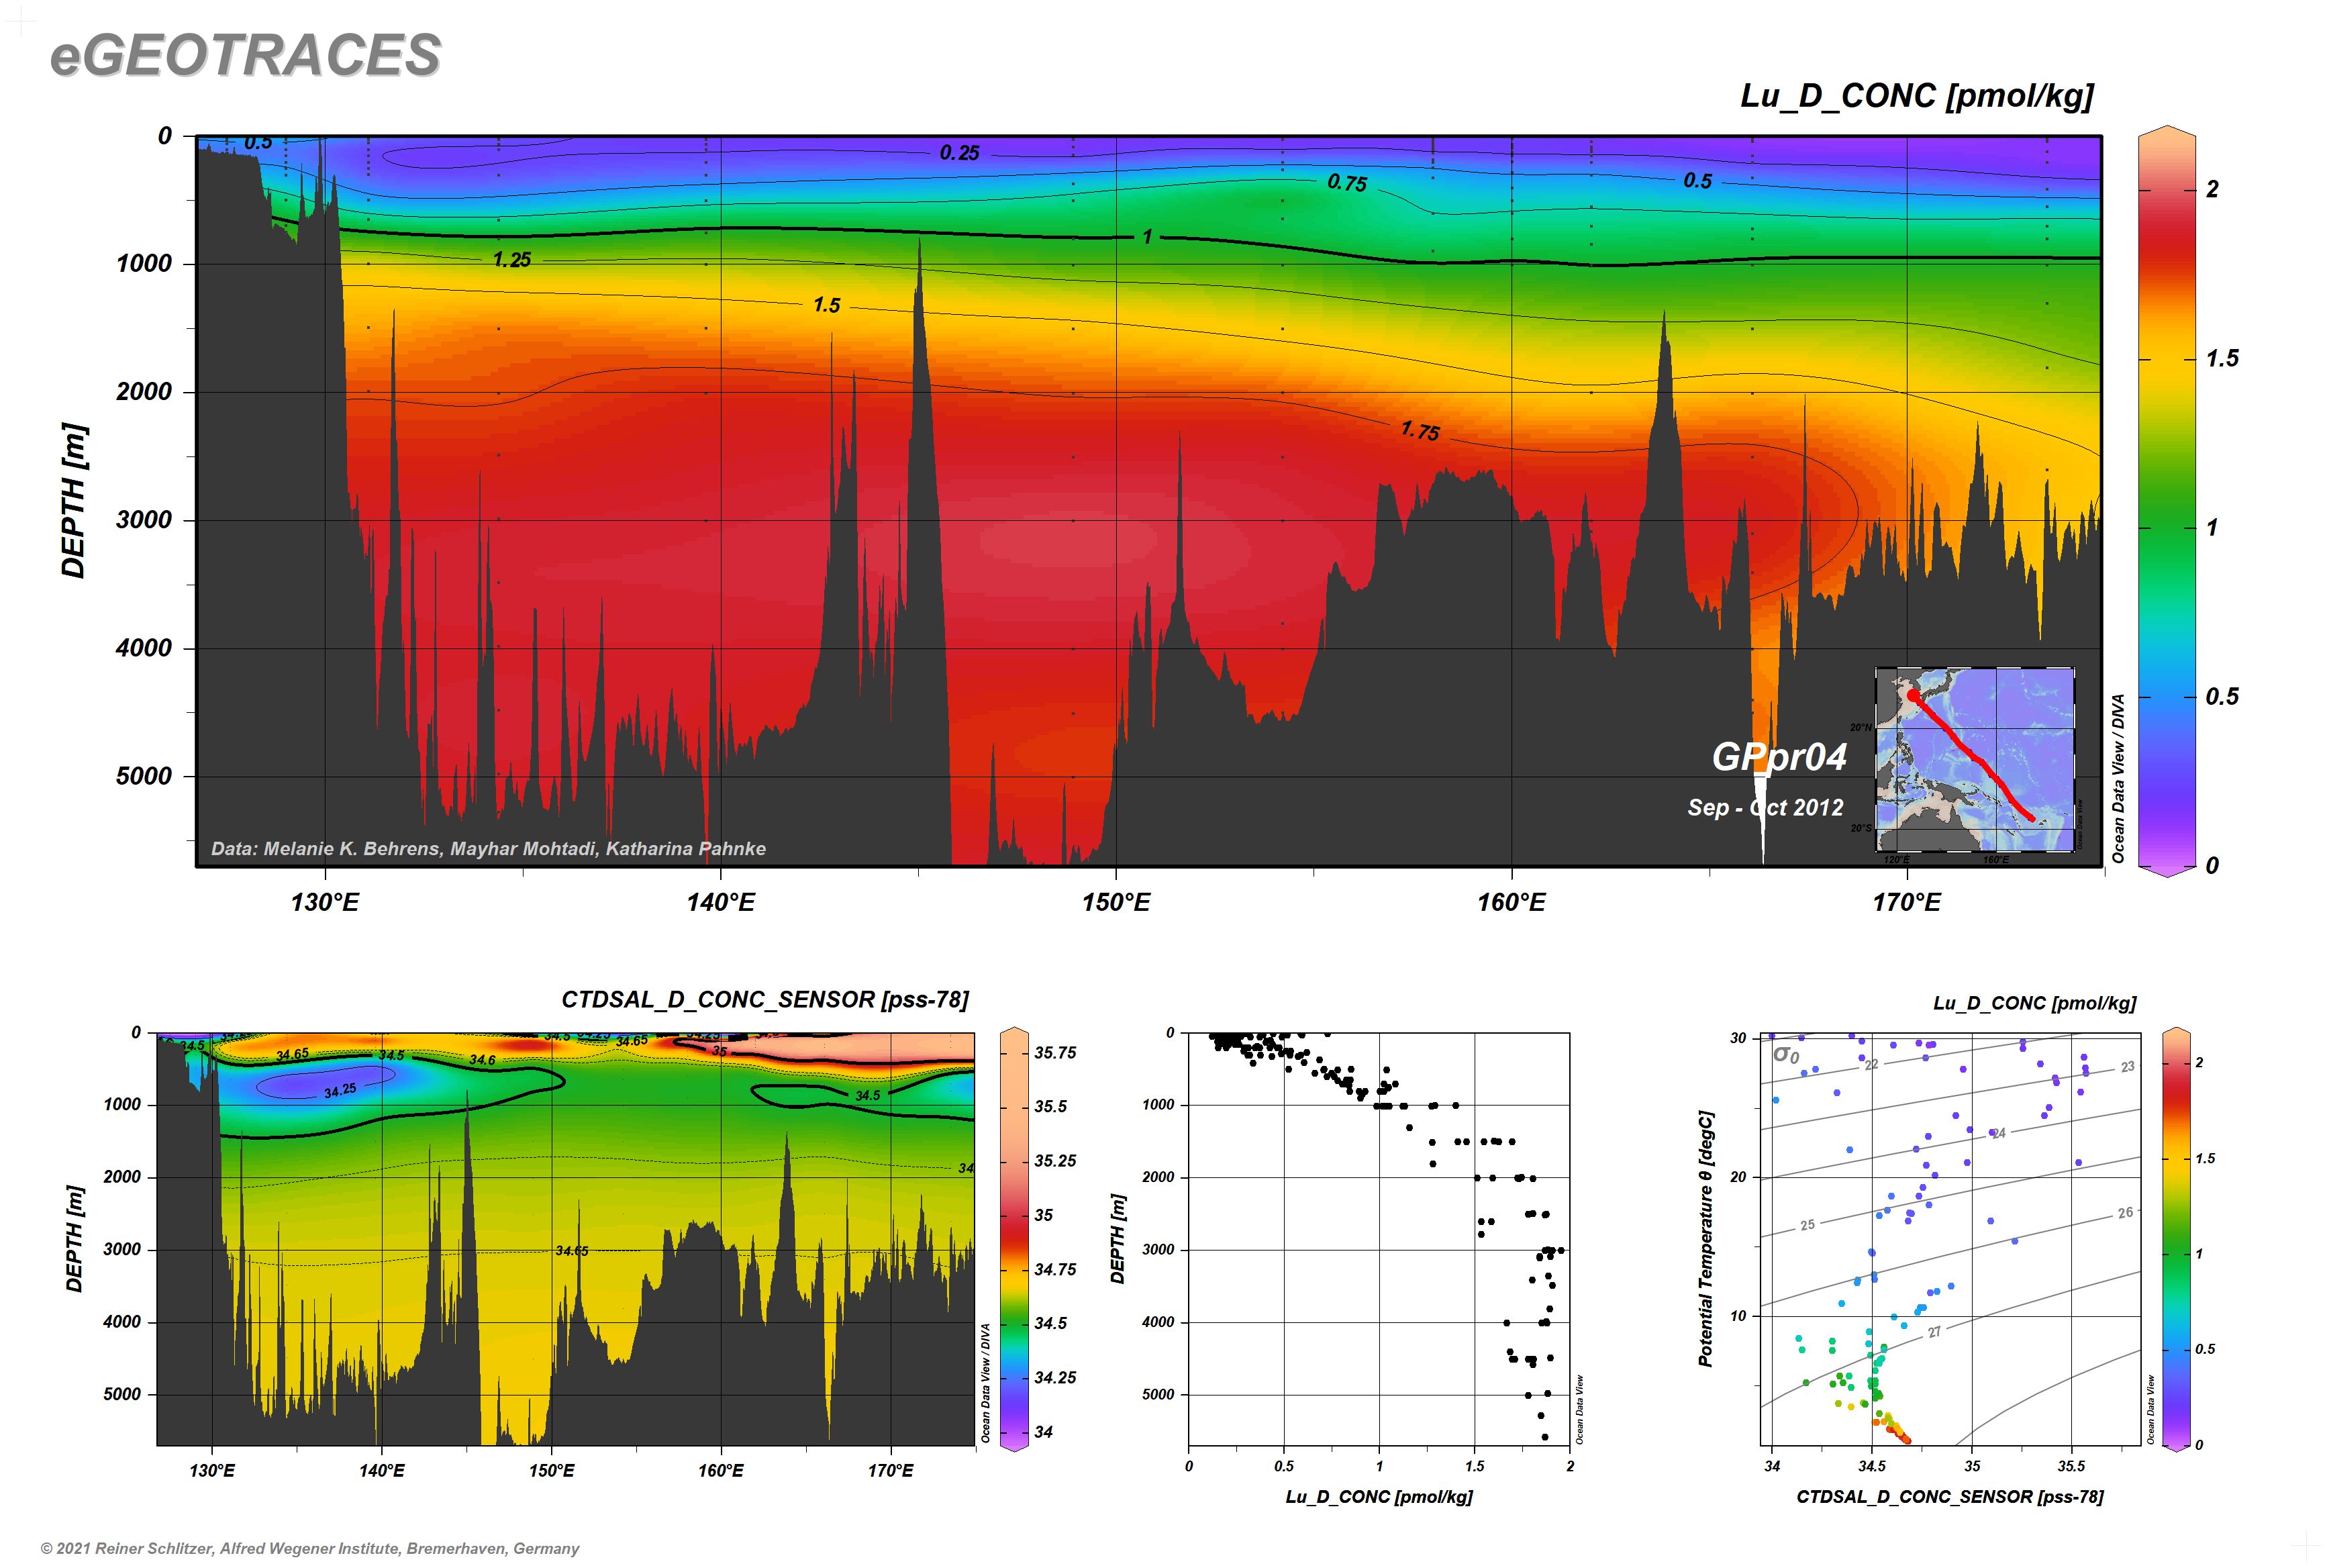This screenshot has width=2327, height=1568.
Task: Click the Data: Melanie K. Behrens credit line
Action: pos(488,849)
